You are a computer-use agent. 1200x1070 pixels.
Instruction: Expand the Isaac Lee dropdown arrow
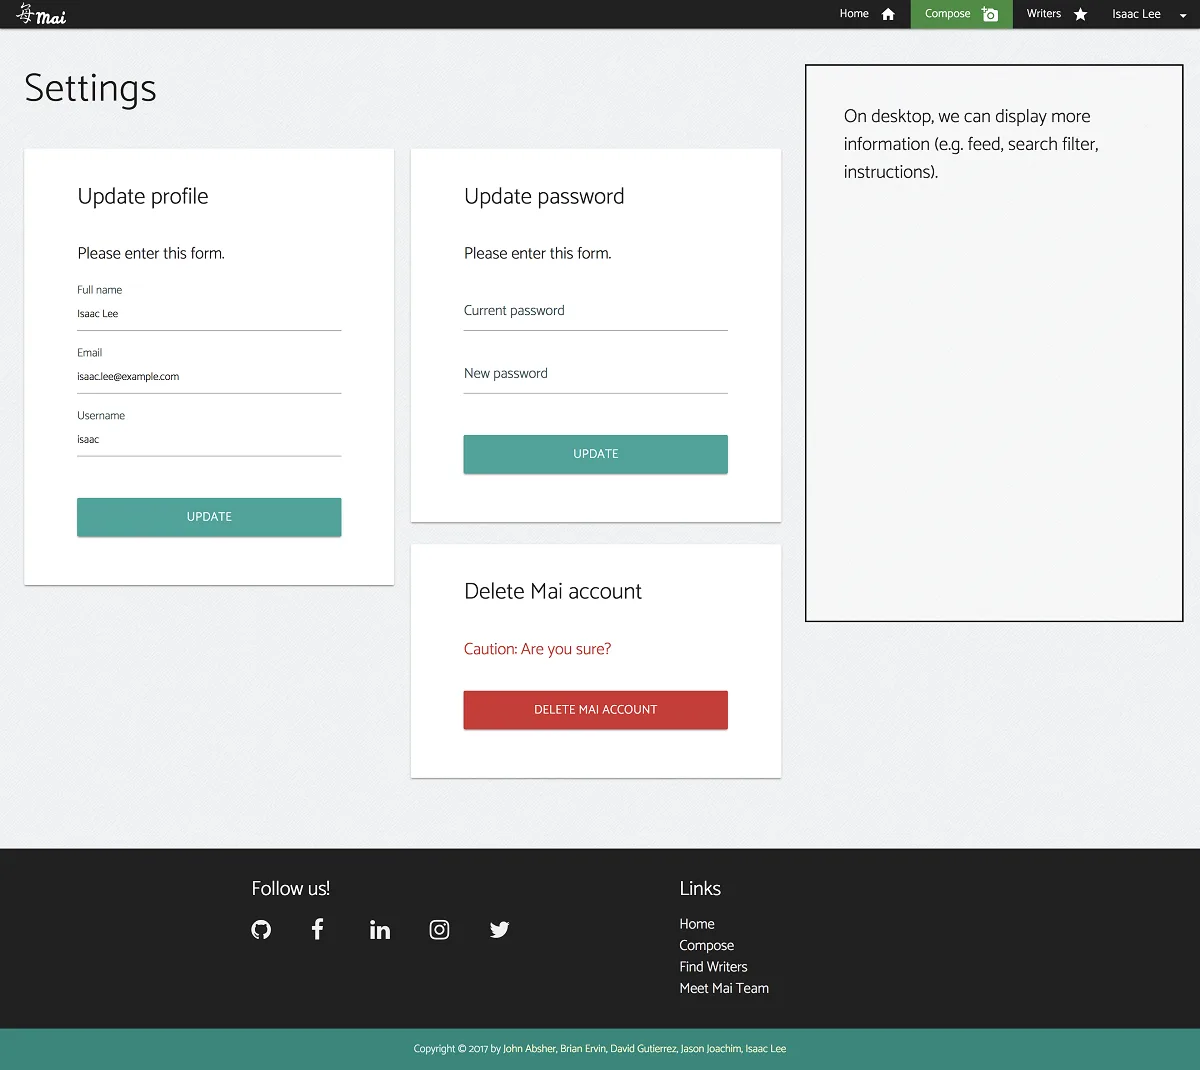click(x=1183, y=15)
